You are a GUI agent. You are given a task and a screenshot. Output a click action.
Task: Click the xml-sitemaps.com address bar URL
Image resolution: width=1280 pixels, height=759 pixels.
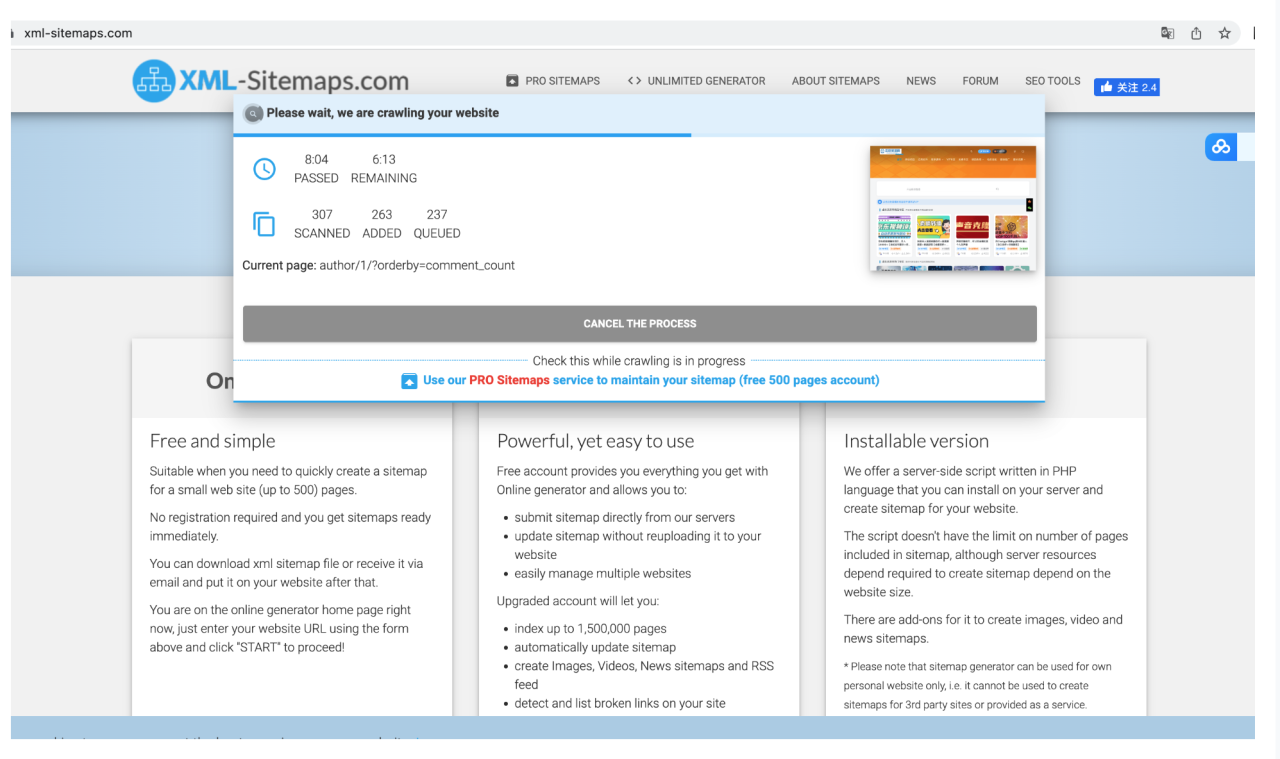(78, 33)
